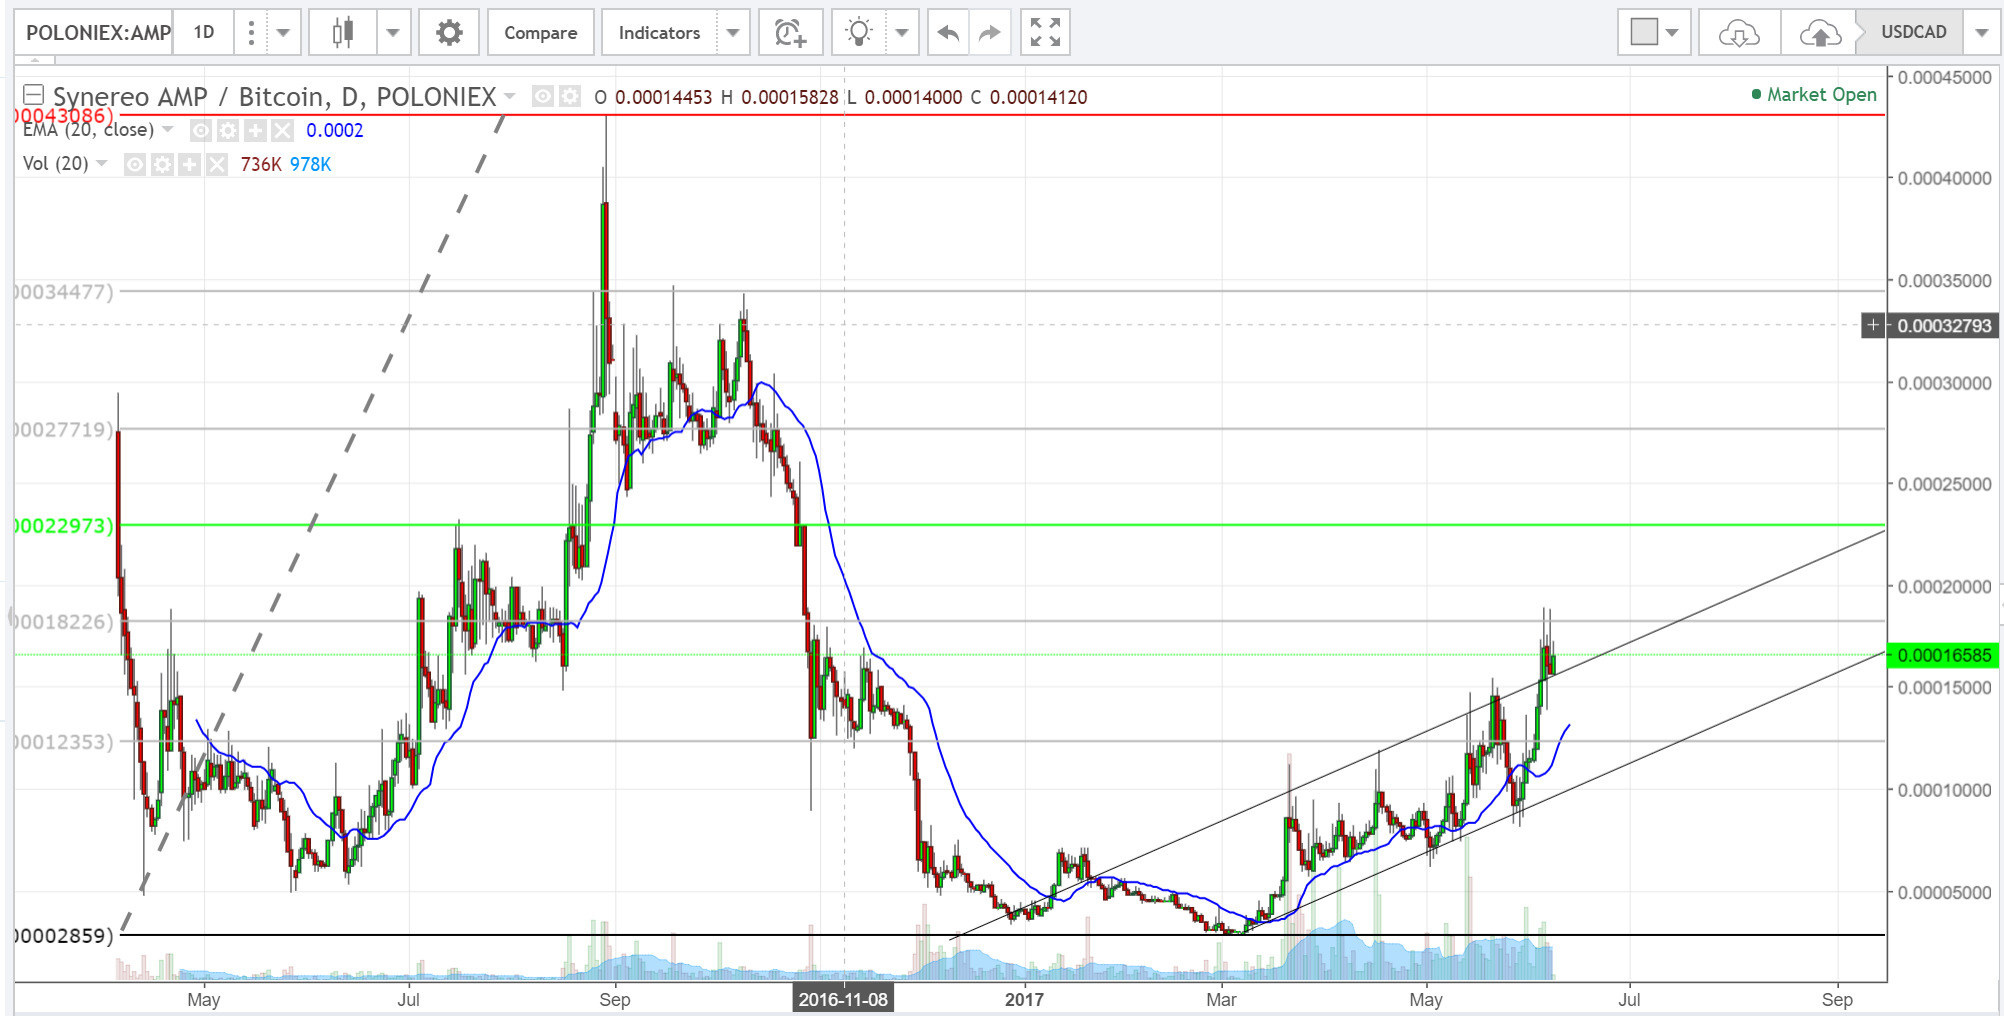This screenshot has width=2004, height=1016.
Task: Click the 2016-11-08 date marker on time axis
Action: tap(843, 999)
